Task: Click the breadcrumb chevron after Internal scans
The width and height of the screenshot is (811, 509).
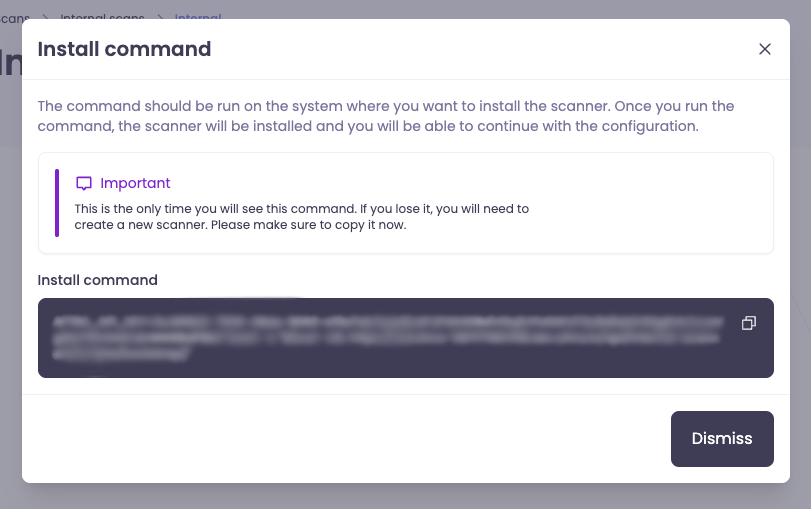Action: (x=160, y=17)
